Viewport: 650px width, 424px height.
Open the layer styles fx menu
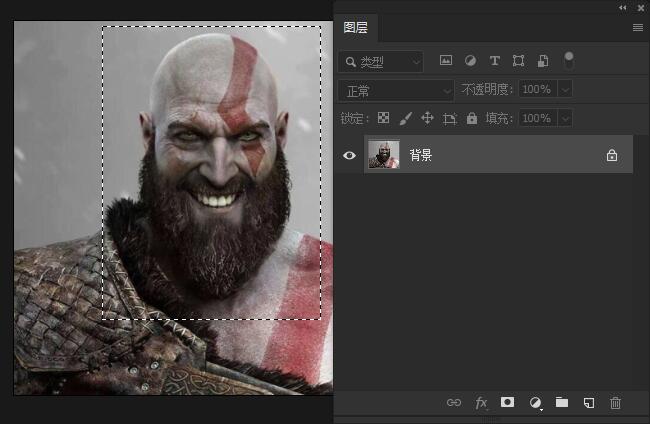[x=481, y=402]
